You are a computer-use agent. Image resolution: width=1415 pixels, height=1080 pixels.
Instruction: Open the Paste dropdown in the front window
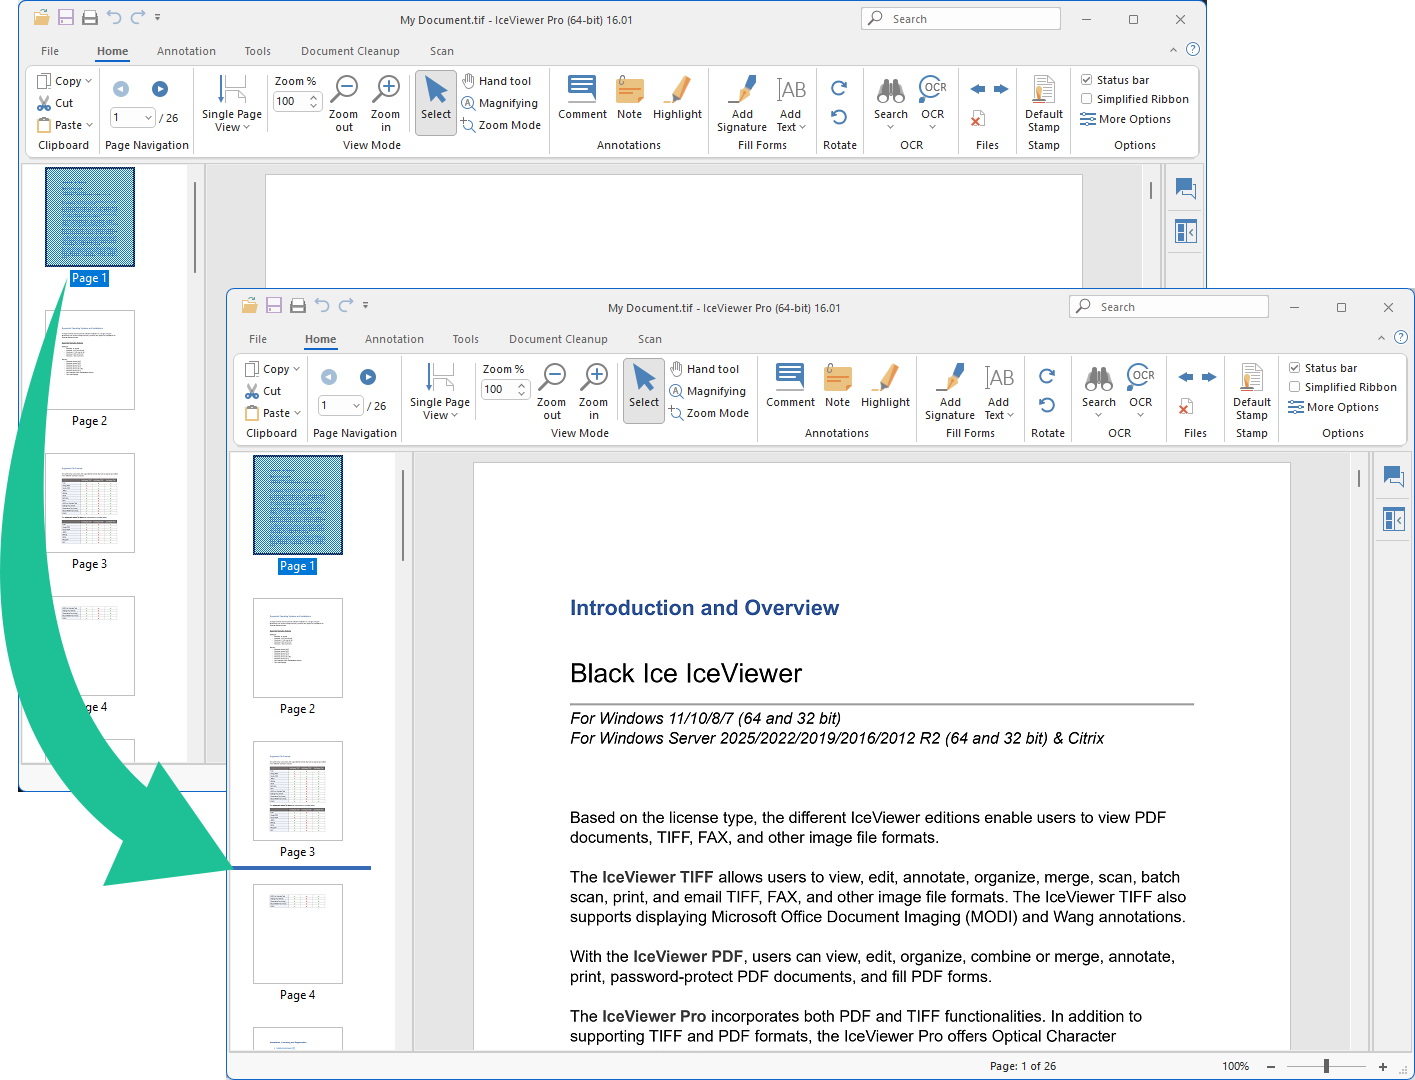(297, 413)
